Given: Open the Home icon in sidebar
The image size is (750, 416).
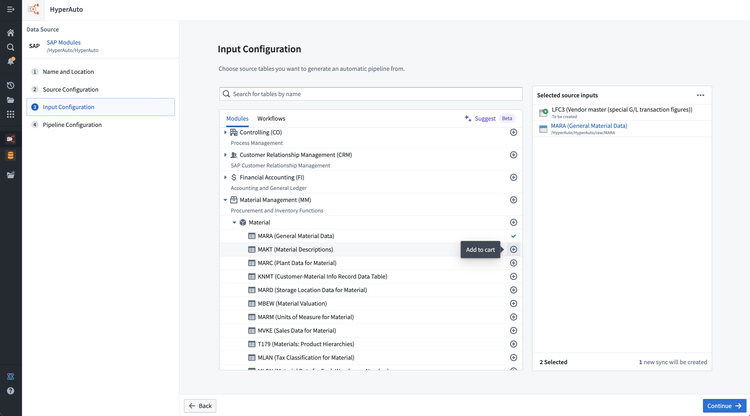Looking at the screenshot, I should 11,33.
